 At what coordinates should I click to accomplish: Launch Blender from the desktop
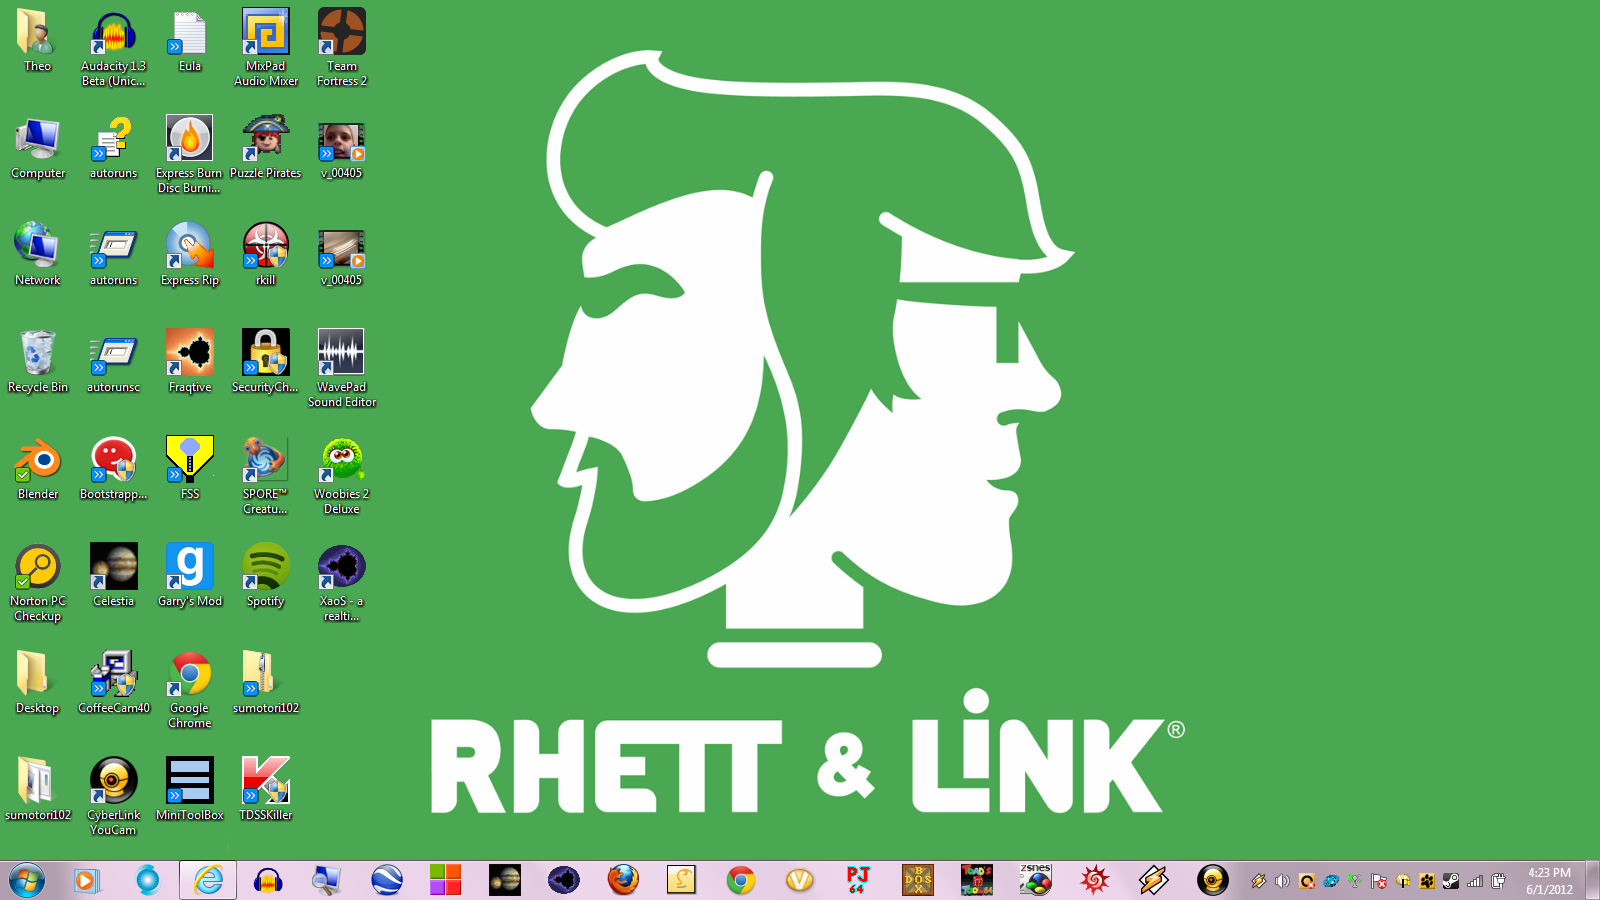tap(38, 460)
